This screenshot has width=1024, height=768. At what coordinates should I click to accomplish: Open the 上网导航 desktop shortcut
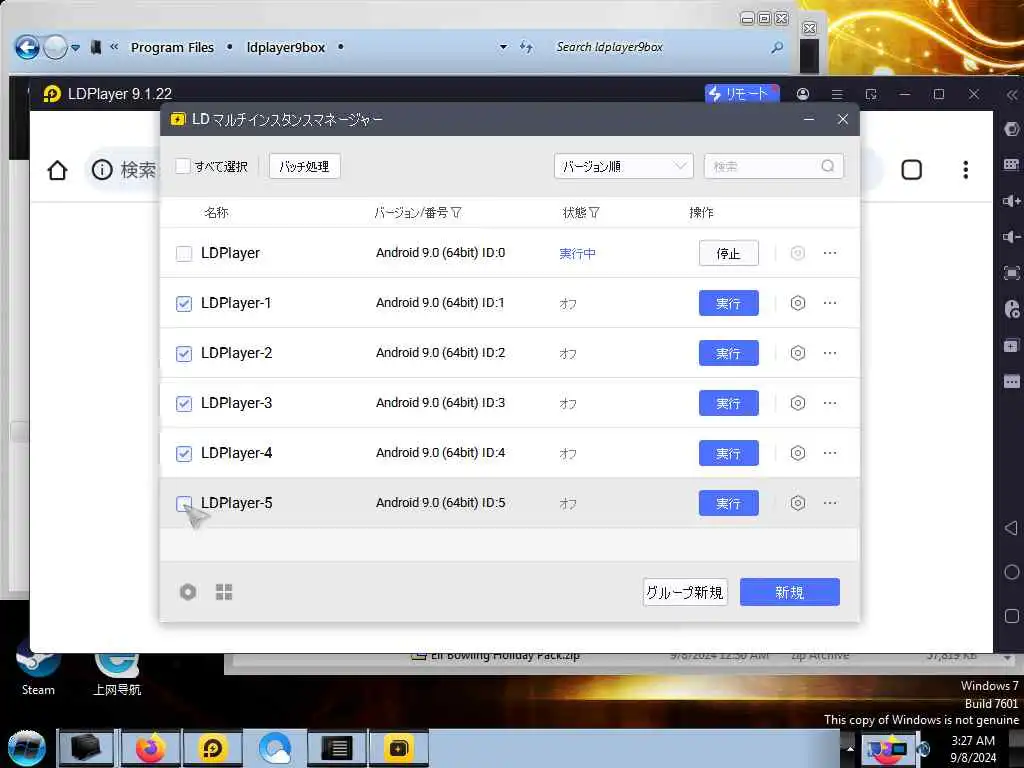[117, 670]
